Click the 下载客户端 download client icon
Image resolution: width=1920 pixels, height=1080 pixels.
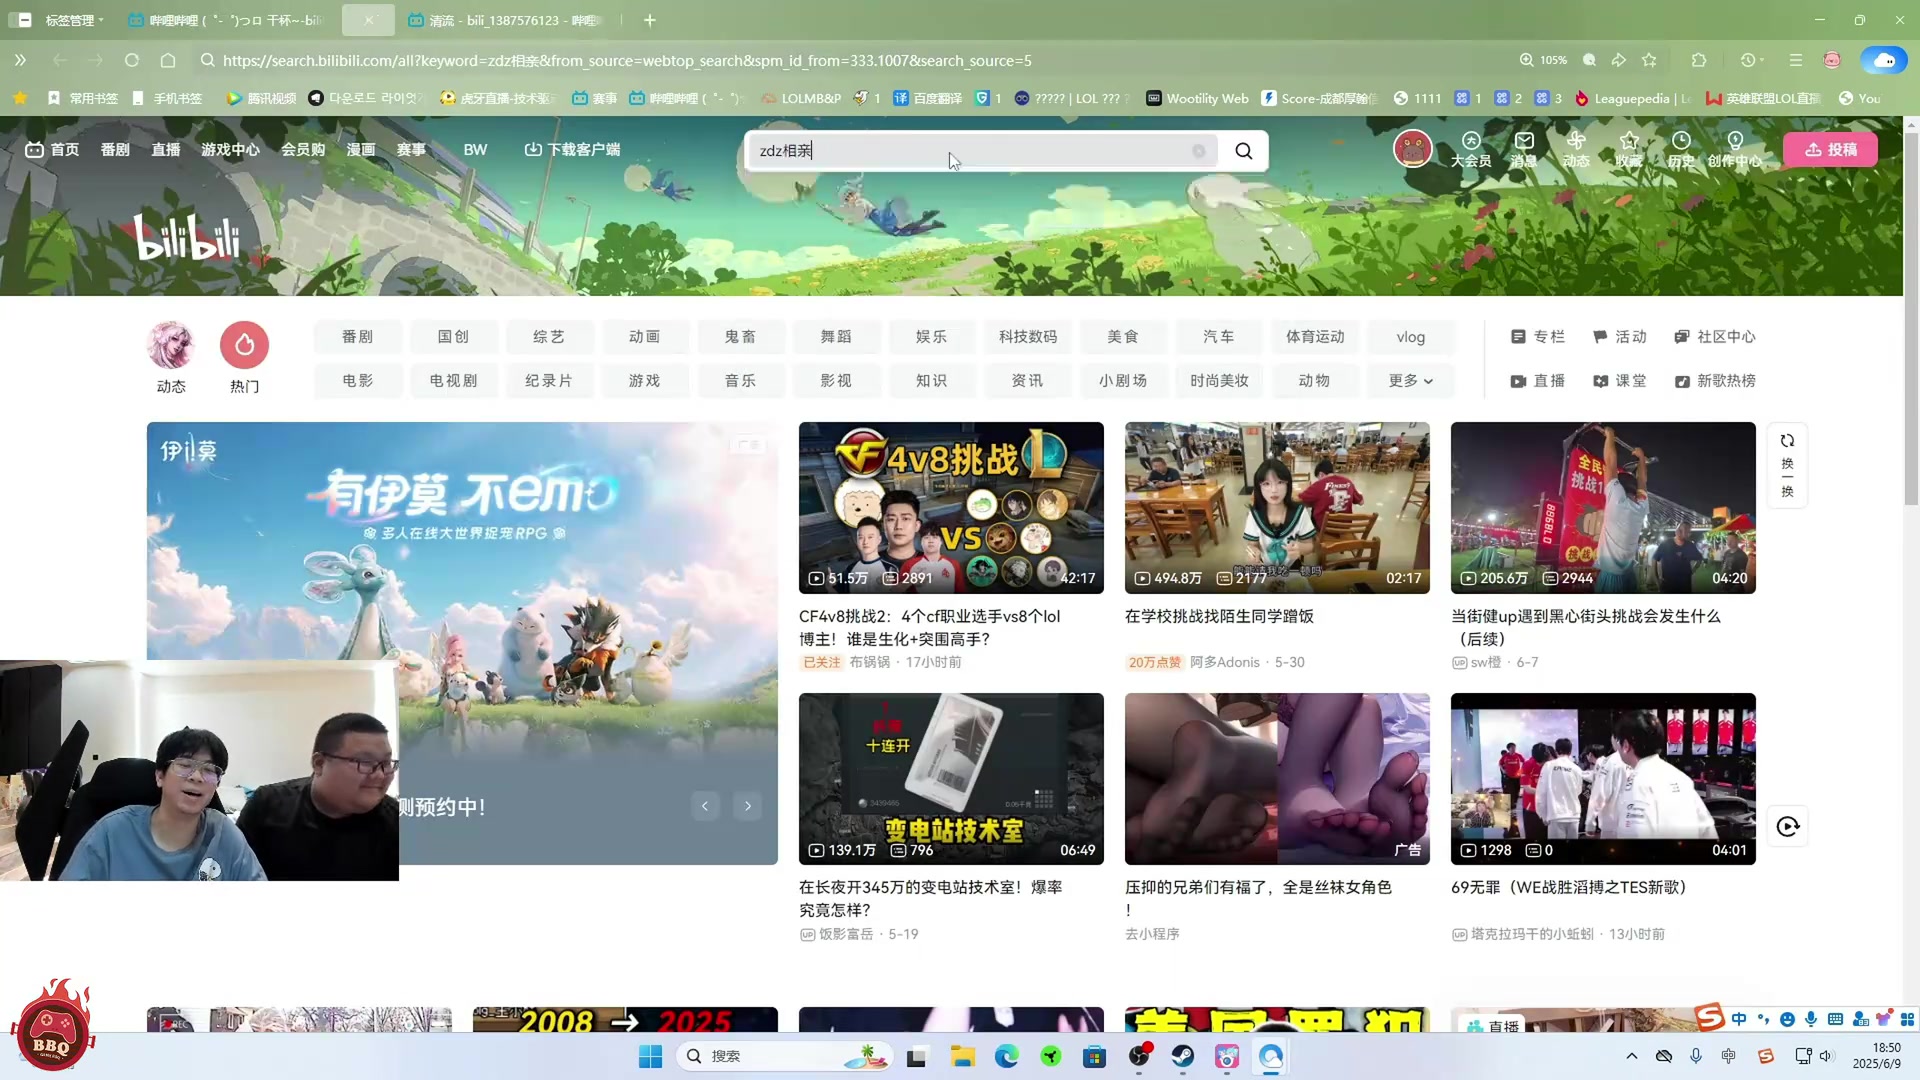coord(573,149)
